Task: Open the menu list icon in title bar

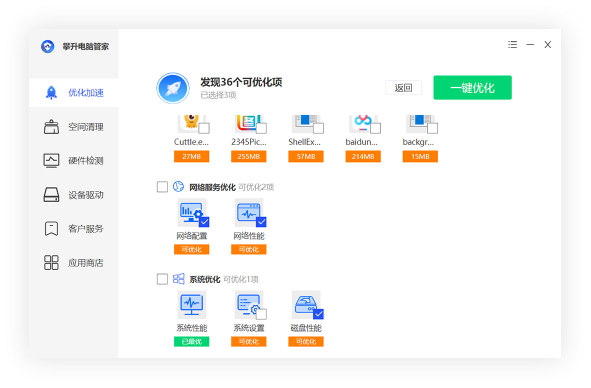Action: pyautogui.click(x=512, y=44)
